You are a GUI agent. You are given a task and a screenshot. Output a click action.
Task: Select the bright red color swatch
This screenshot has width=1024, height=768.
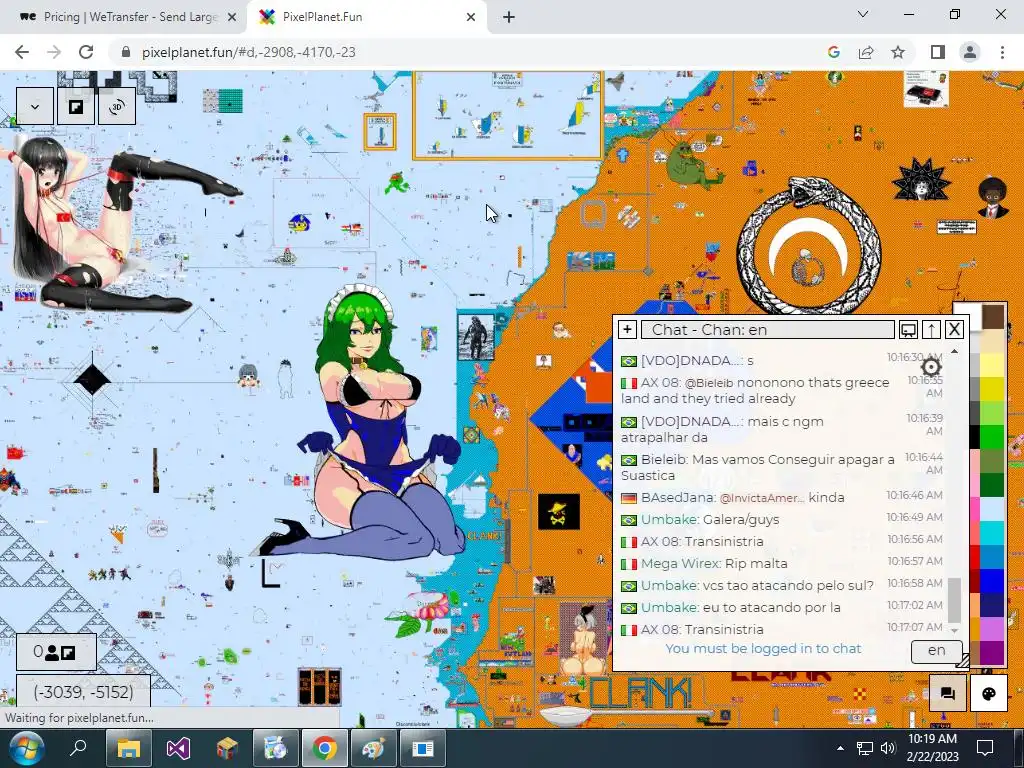pyautogui.click(x=974, y=556)
